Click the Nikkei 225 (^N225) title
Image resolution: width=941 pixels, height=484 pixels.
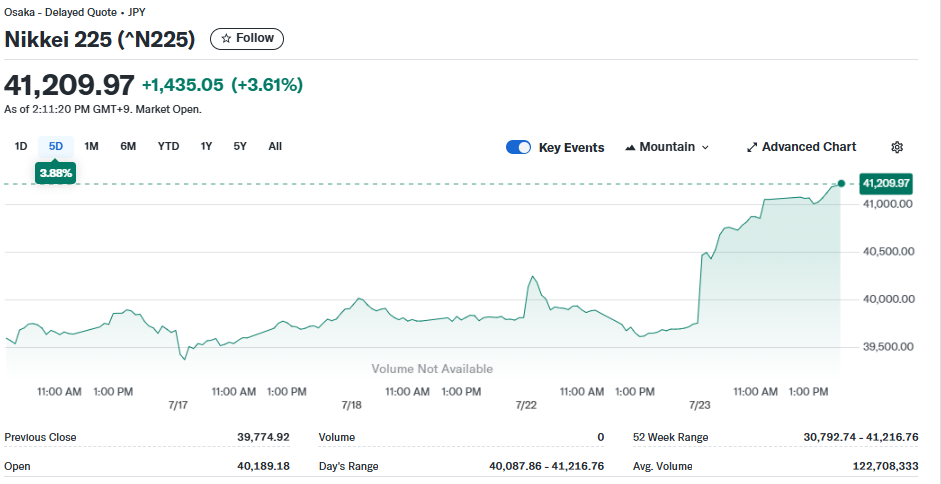click(100, 39)
